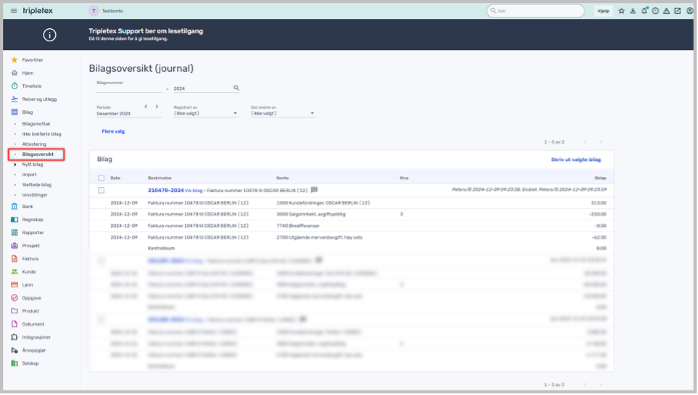Click the Rapporter icon in sidebar
This screenshot has width=698, height=395.
click(14, 232)
